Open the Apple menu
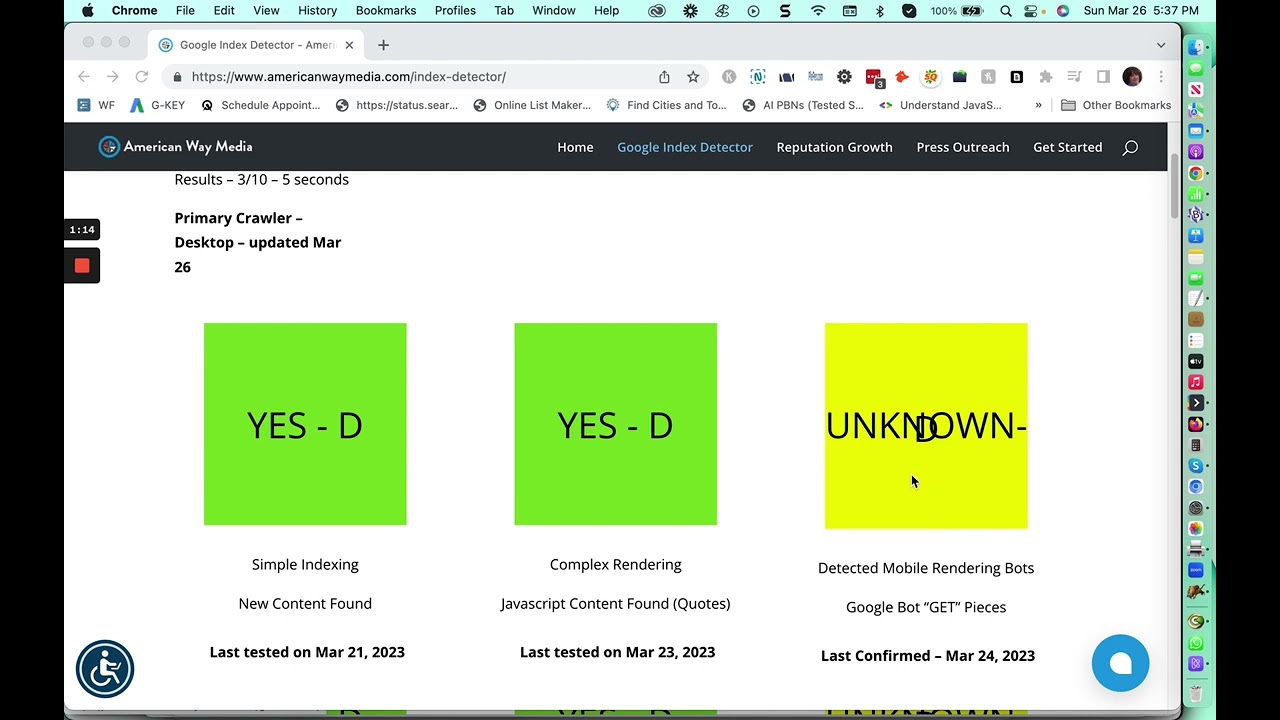The height and width of the screenshot is (720, 1280). point(87,11)
